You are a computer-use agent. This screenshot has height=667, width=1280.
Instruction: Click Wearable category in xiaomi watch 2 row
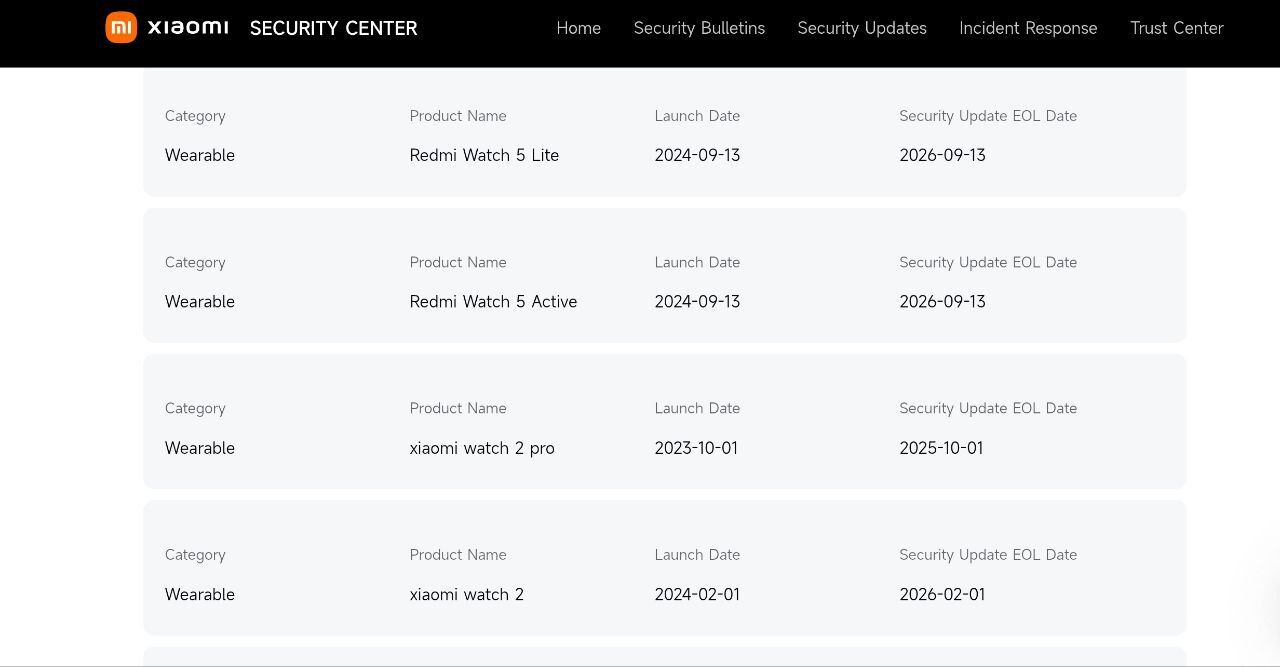200,595
